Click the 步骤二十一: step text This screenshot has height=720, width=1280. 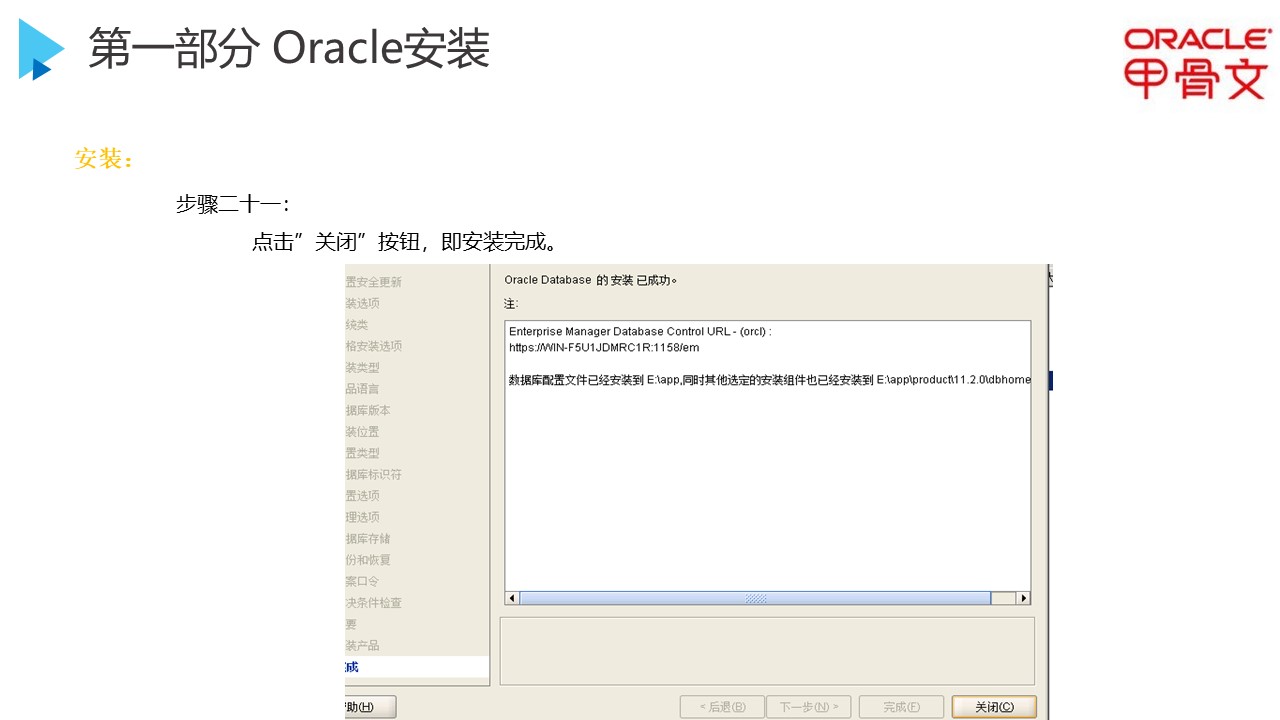coord(233,204)
